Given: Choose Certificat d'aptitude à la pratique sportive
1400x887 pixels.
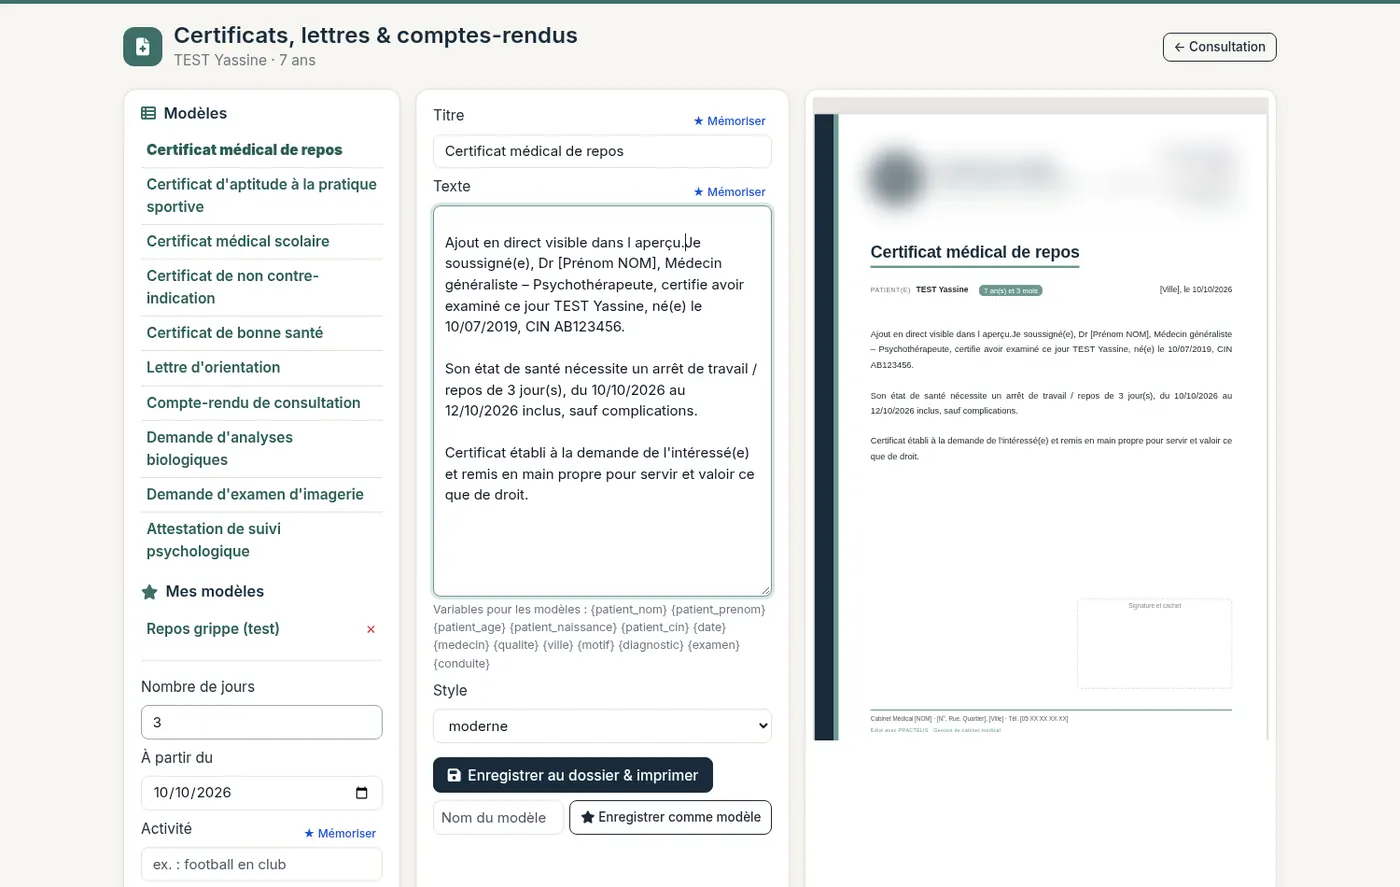Looking at the screenshot, I should [262, 195].
